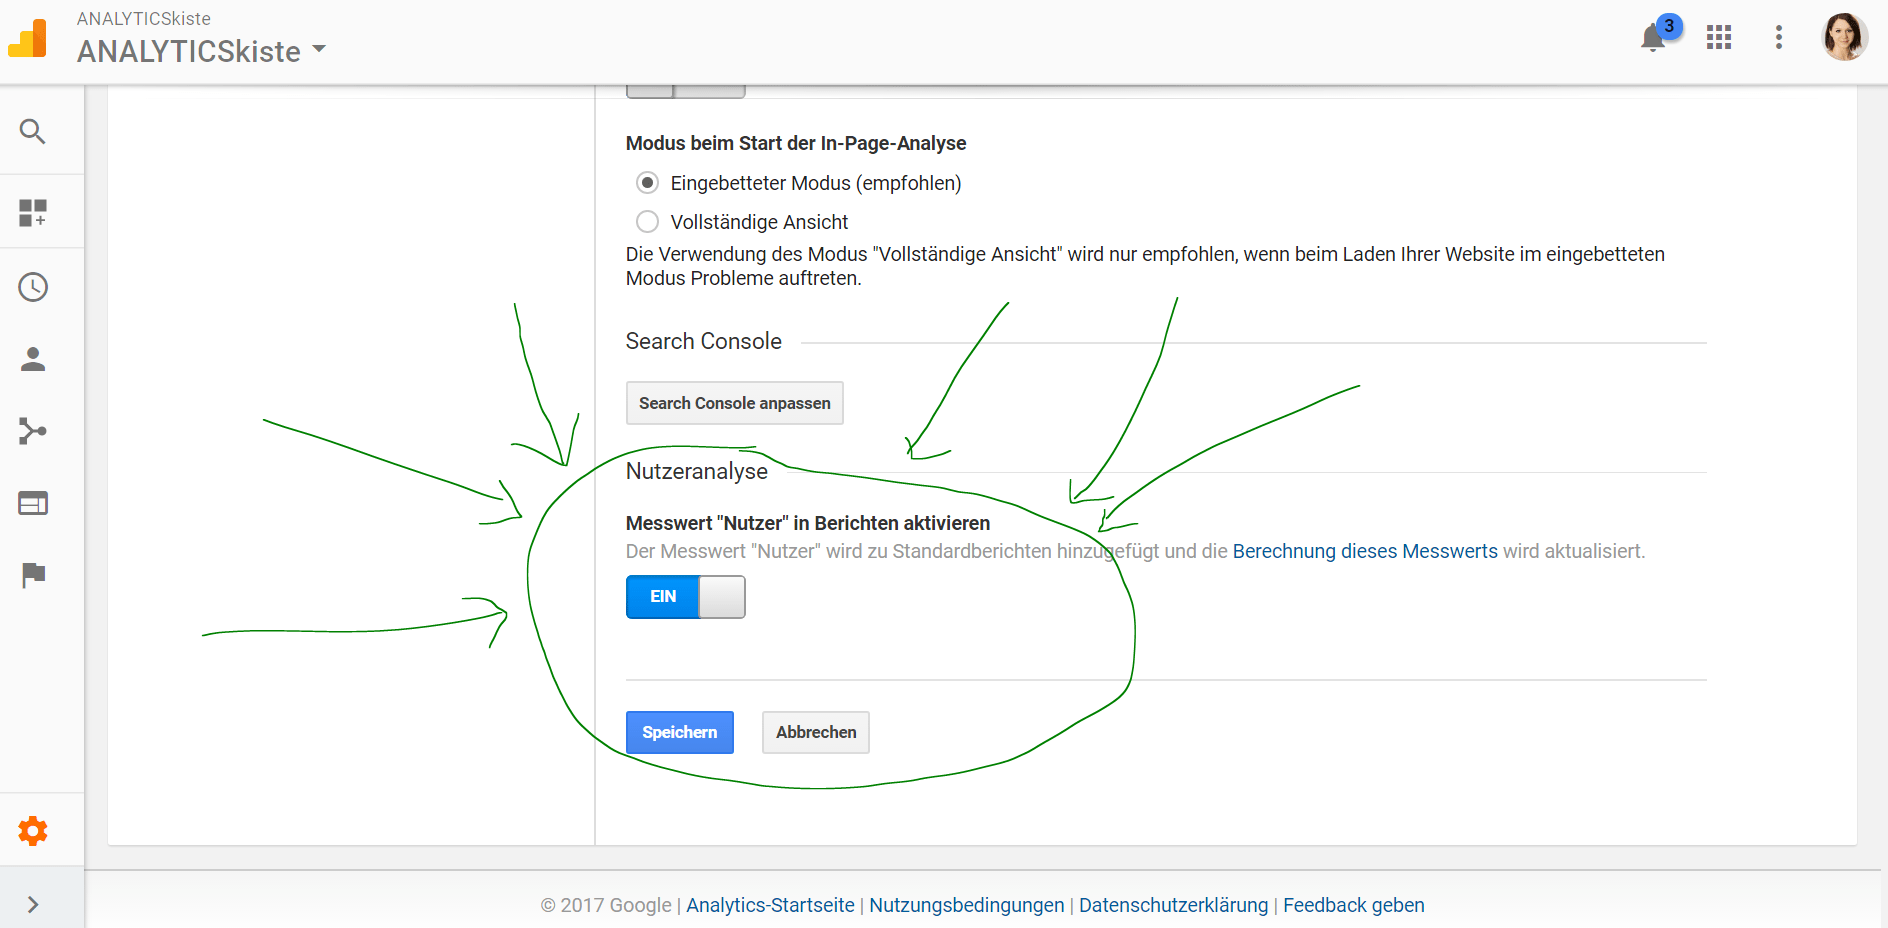Select Eingebetteter Modus radio button
This screenshot has width=1888, height=928.
click(x=648, y=183)
